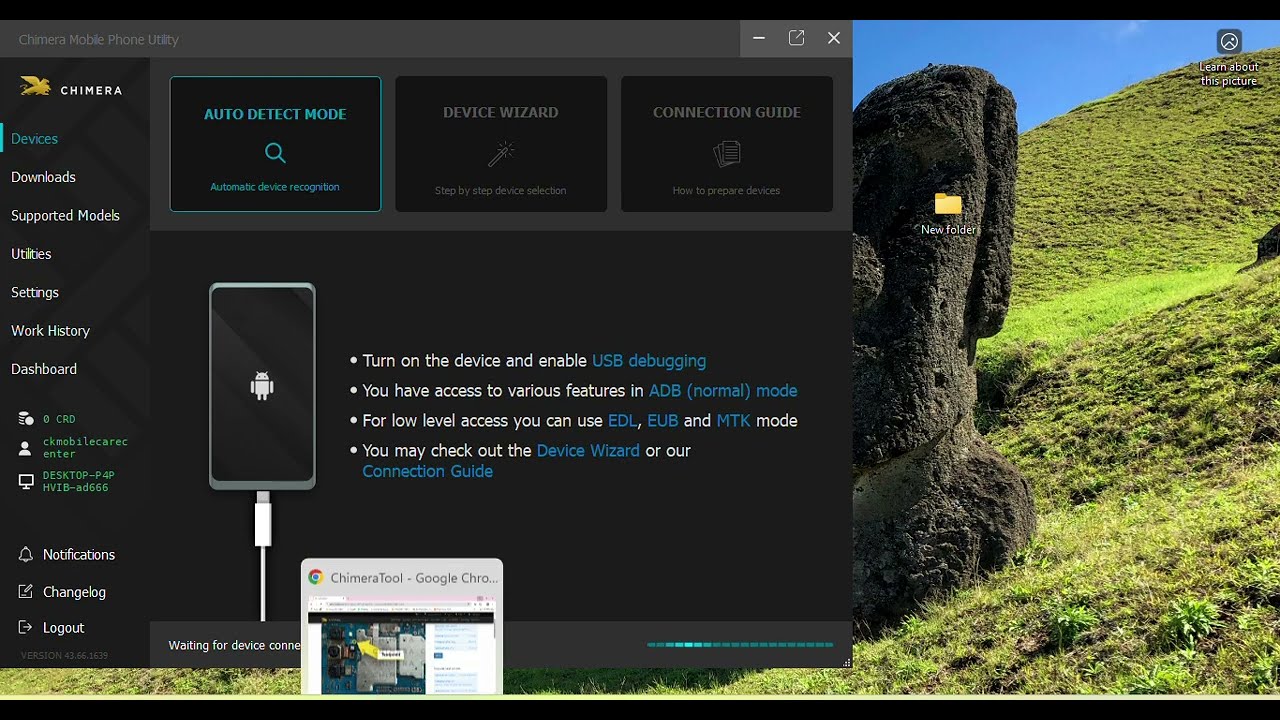The width and height of the screenshot is (1280, 720).
Task: Click the computer monitor icon beside DESKTOP-P4P
Action: (x=26, y=482)
